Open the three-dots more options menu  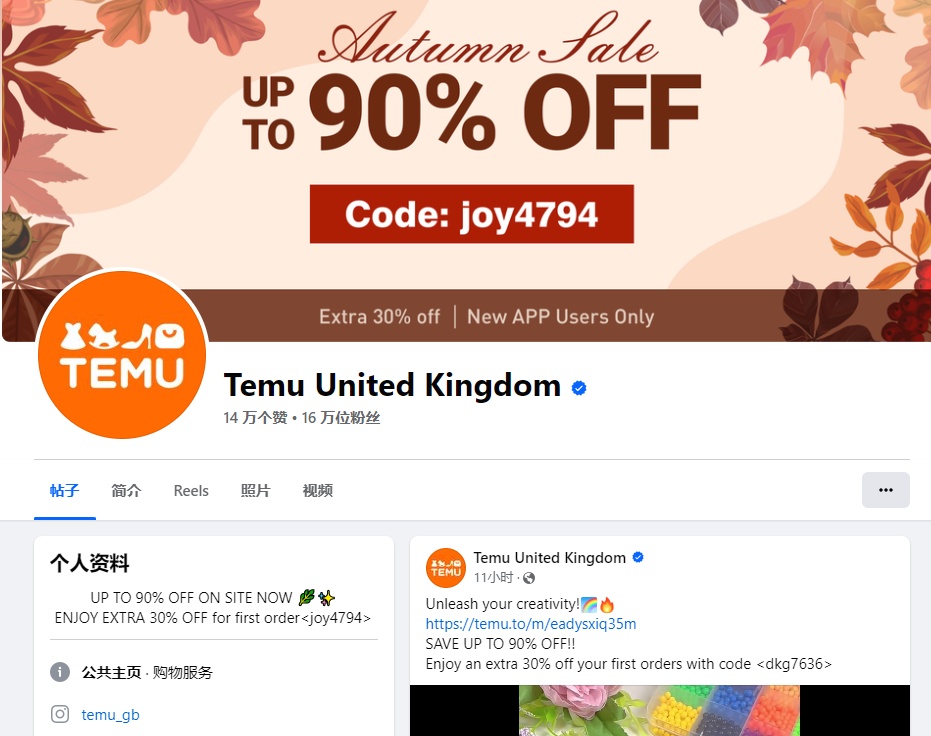(885, 490)
